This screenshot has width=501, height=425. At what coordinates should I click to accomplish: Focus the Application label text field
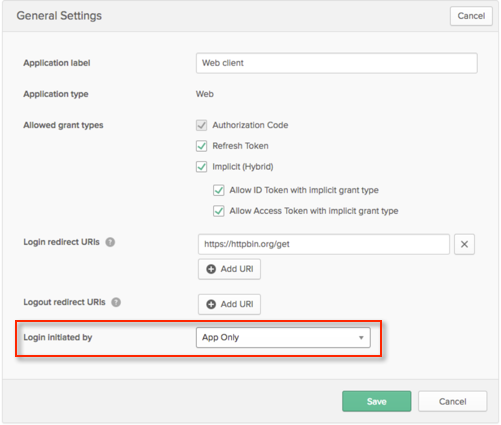click(337, 63)
